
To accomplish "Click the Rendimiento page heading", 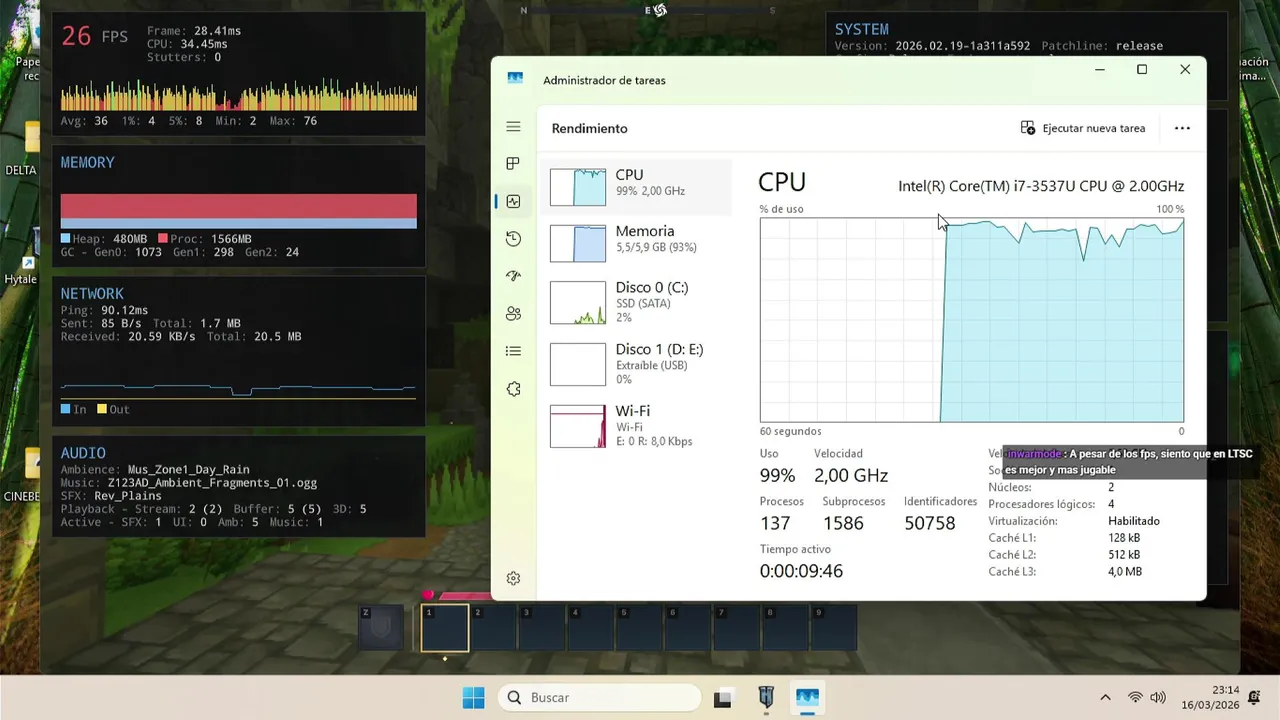I will (x=590, y=128).
